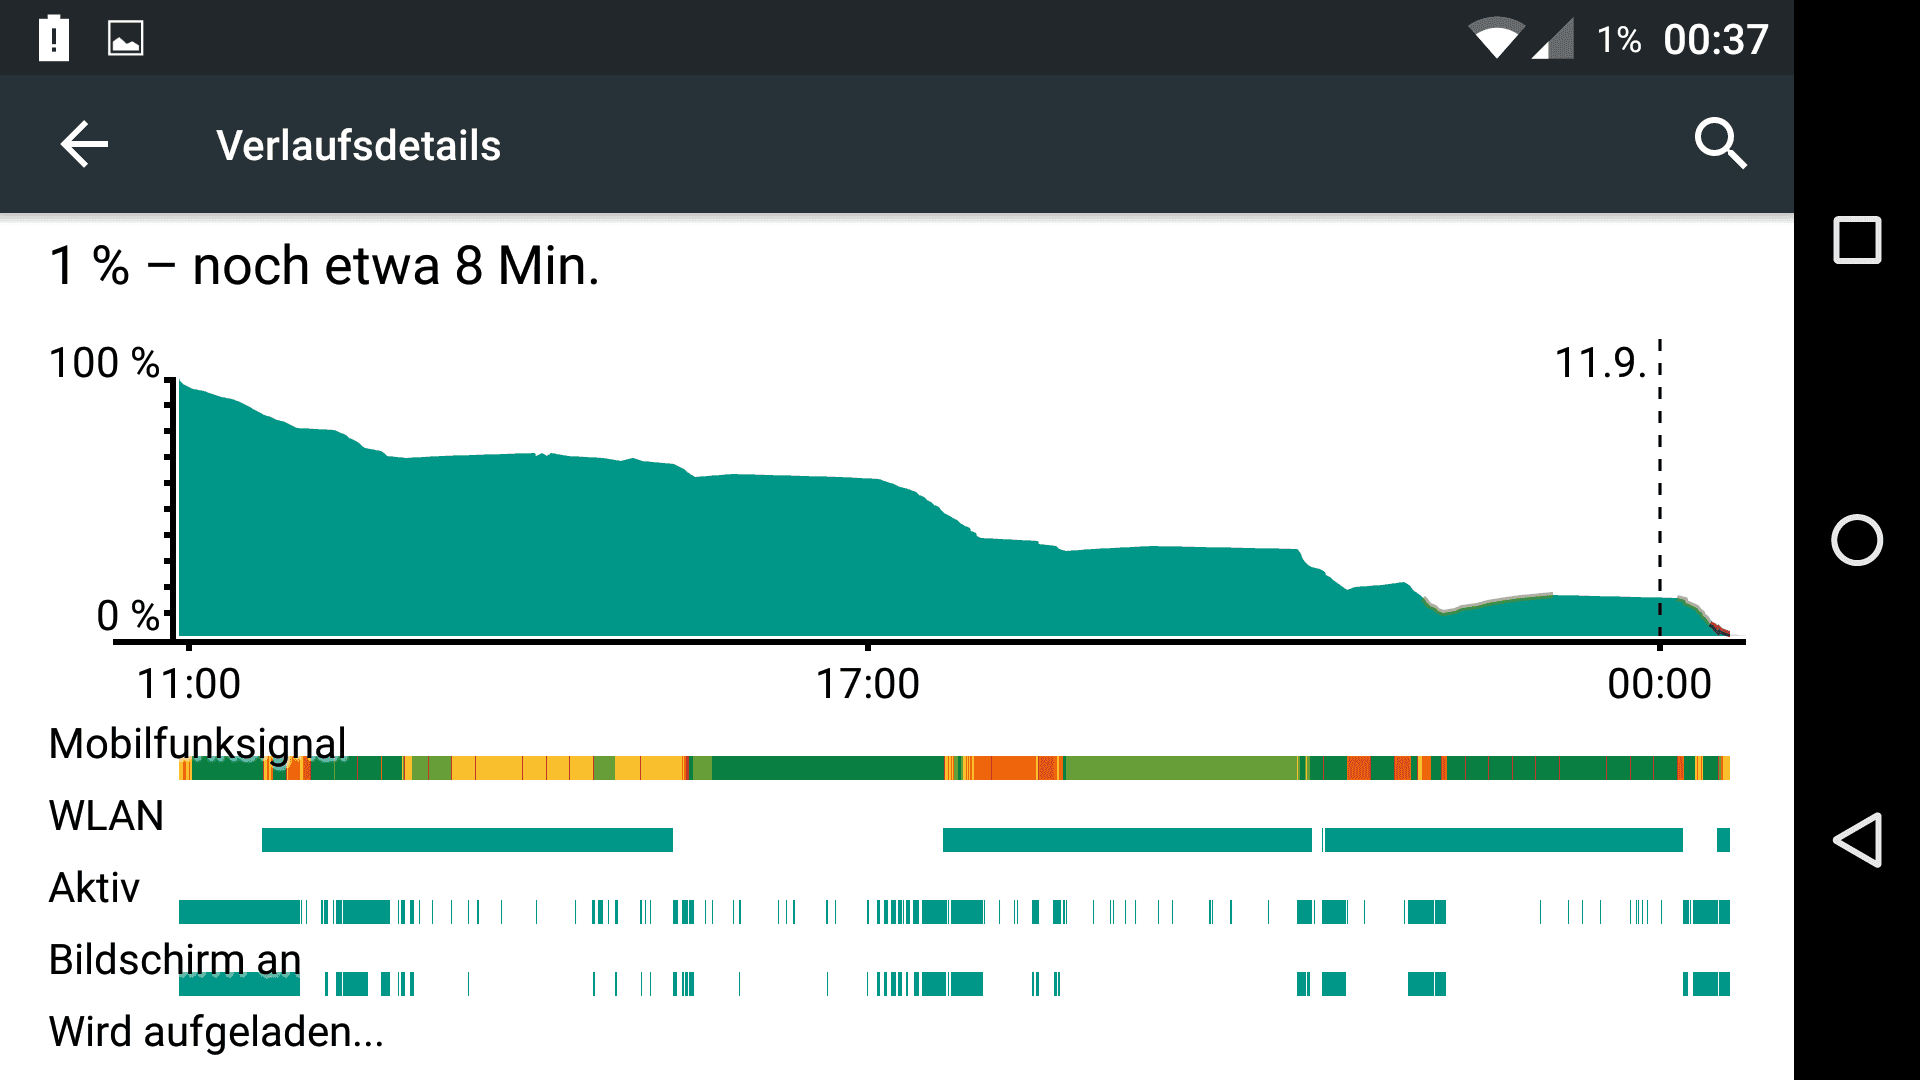Tap the Wird aufgeladen label
This screenshot has height=1080, width=1920.
pyautogui.click(x=216, y=1032)
